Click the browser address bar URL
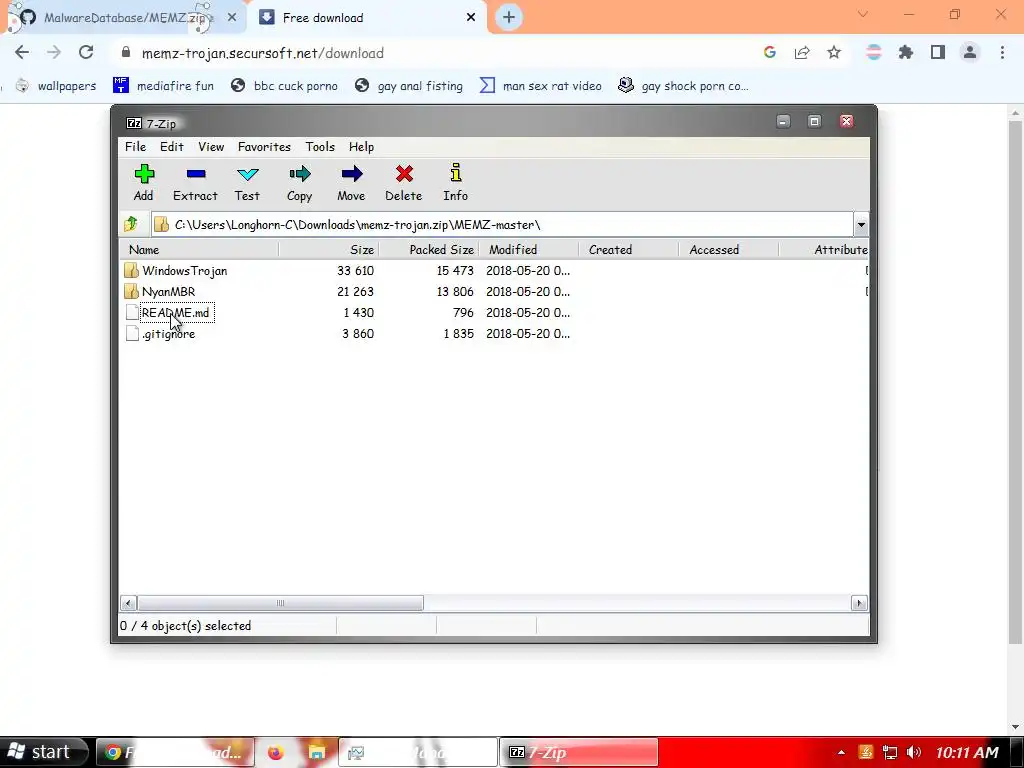The image size is (1024, 768). (263, 54)
